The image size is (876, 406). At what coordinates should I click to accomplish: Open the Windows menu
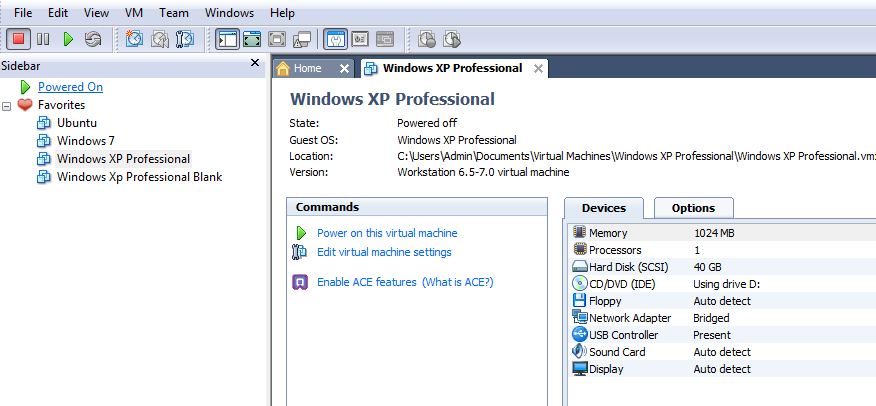[x=230, y=13]
